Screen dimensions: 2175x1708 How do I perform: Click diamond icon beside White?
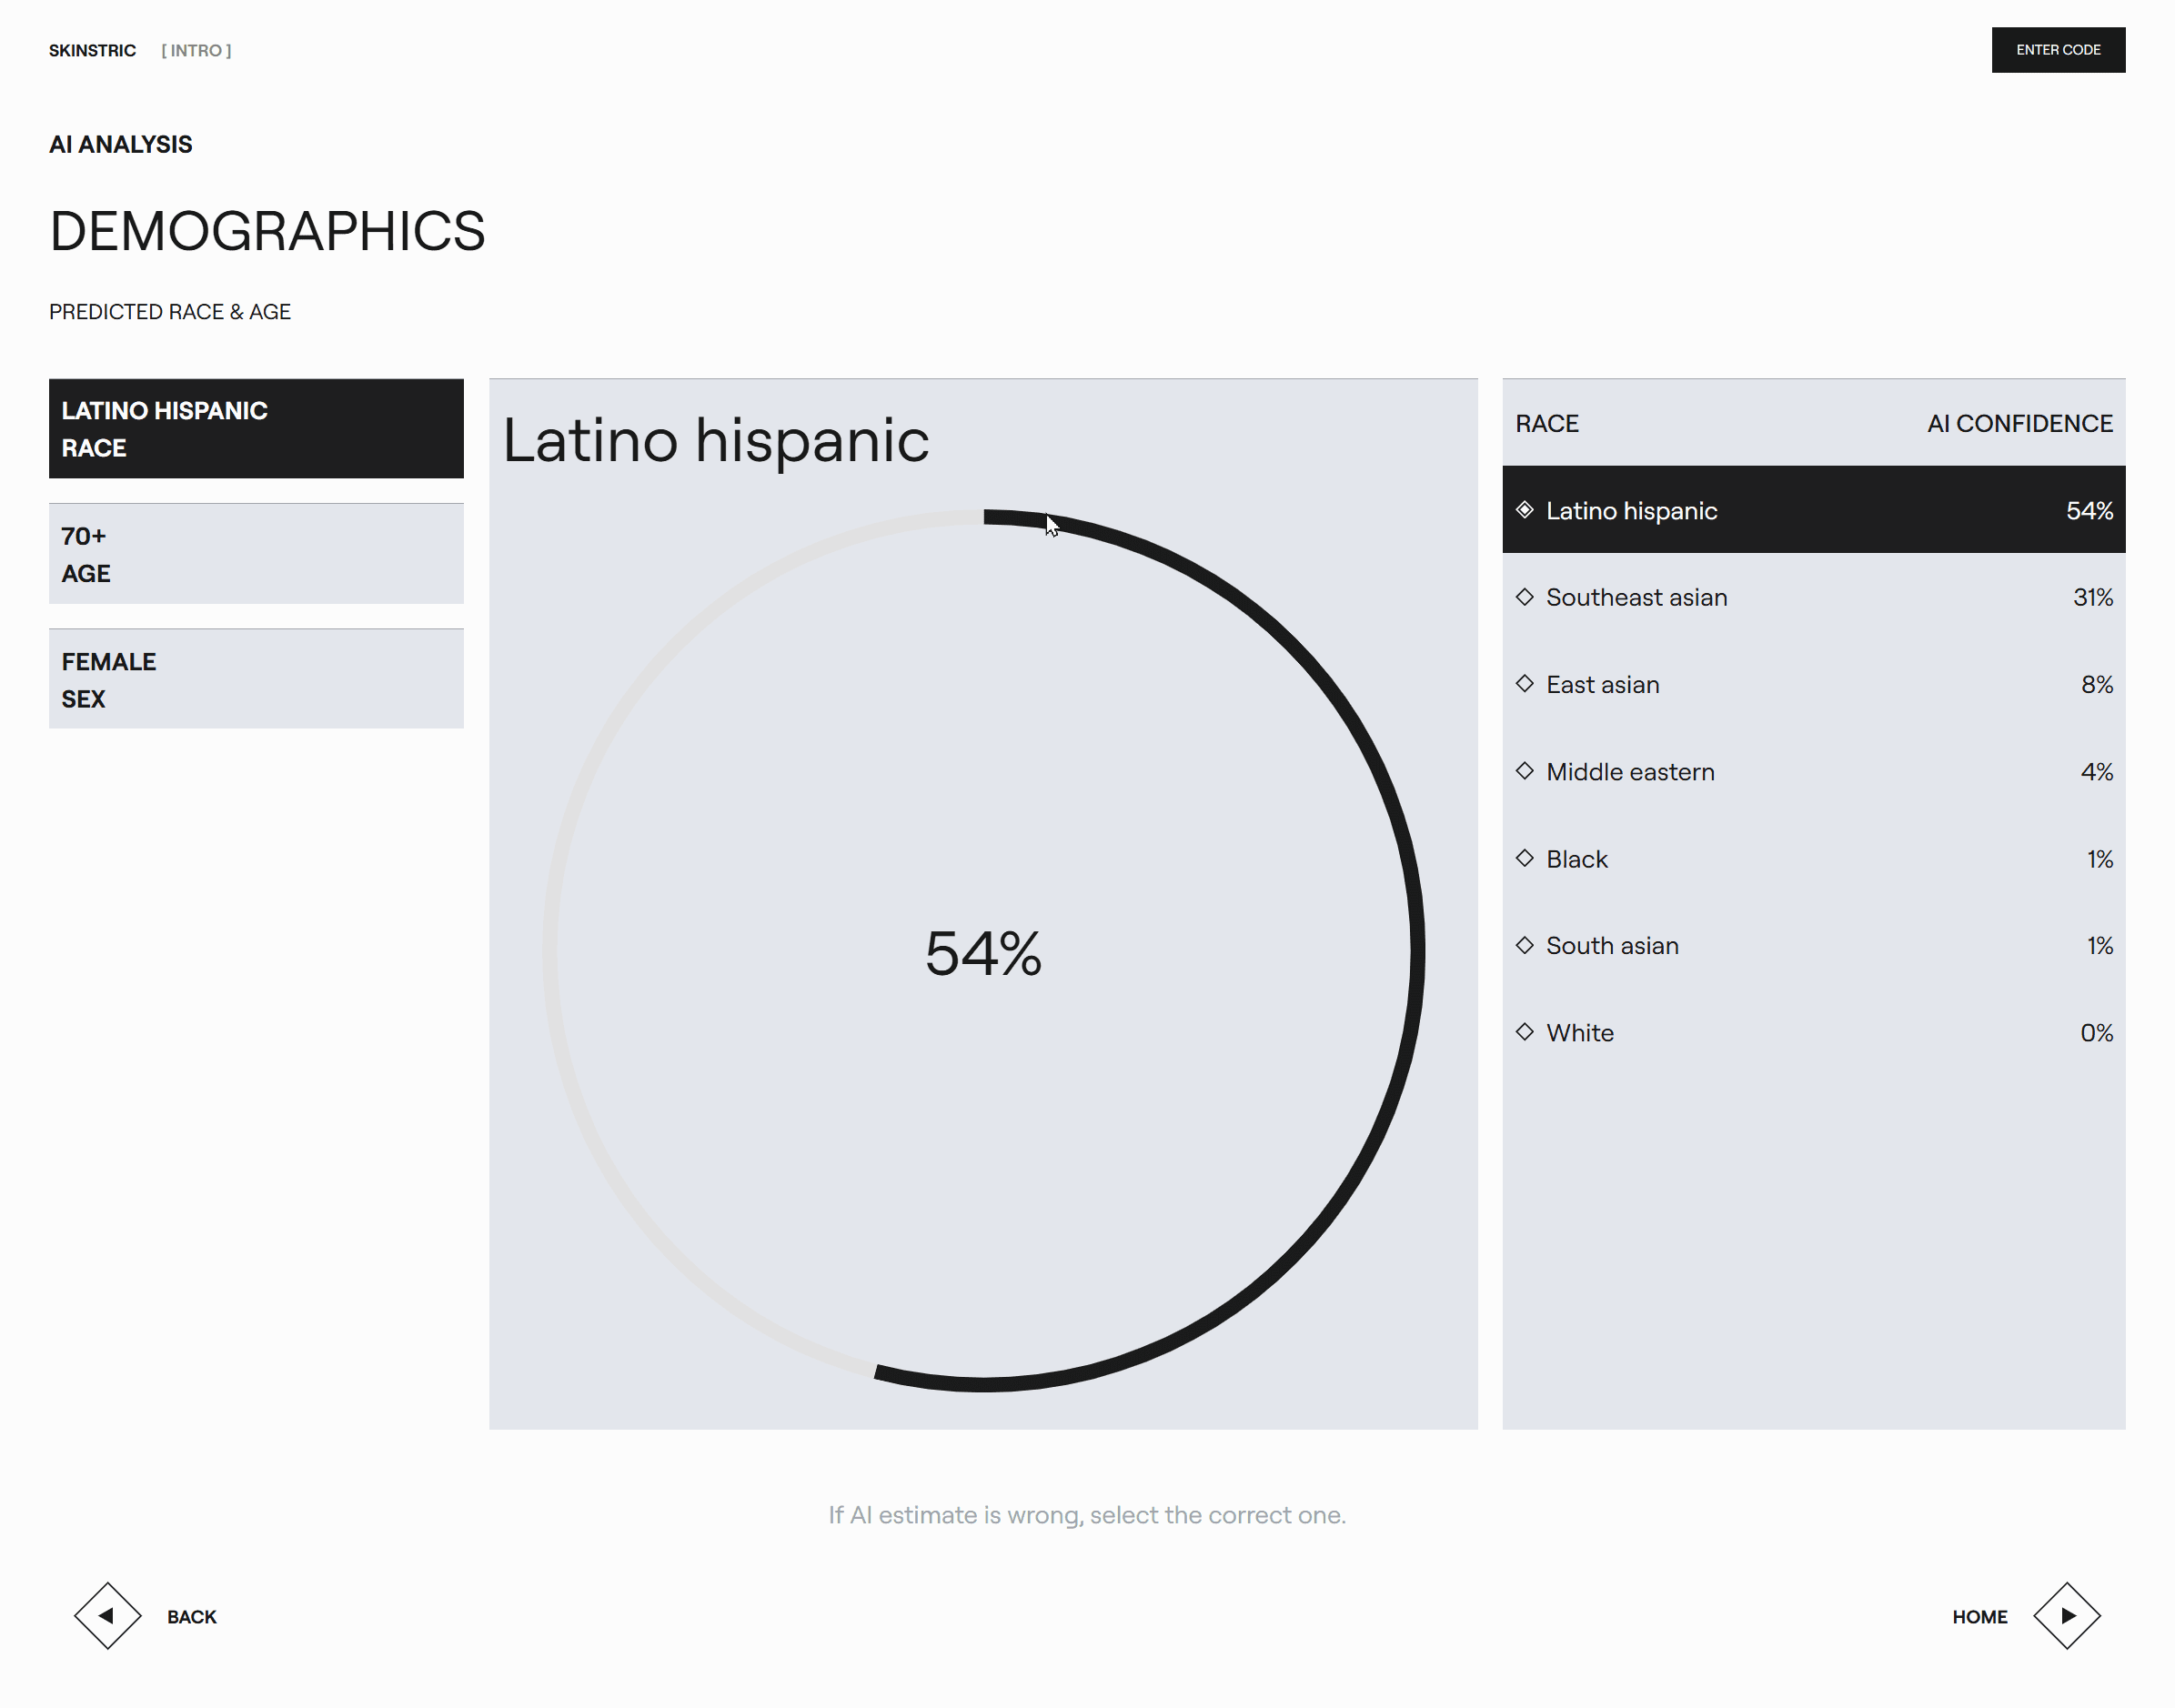[1525, 1032]
